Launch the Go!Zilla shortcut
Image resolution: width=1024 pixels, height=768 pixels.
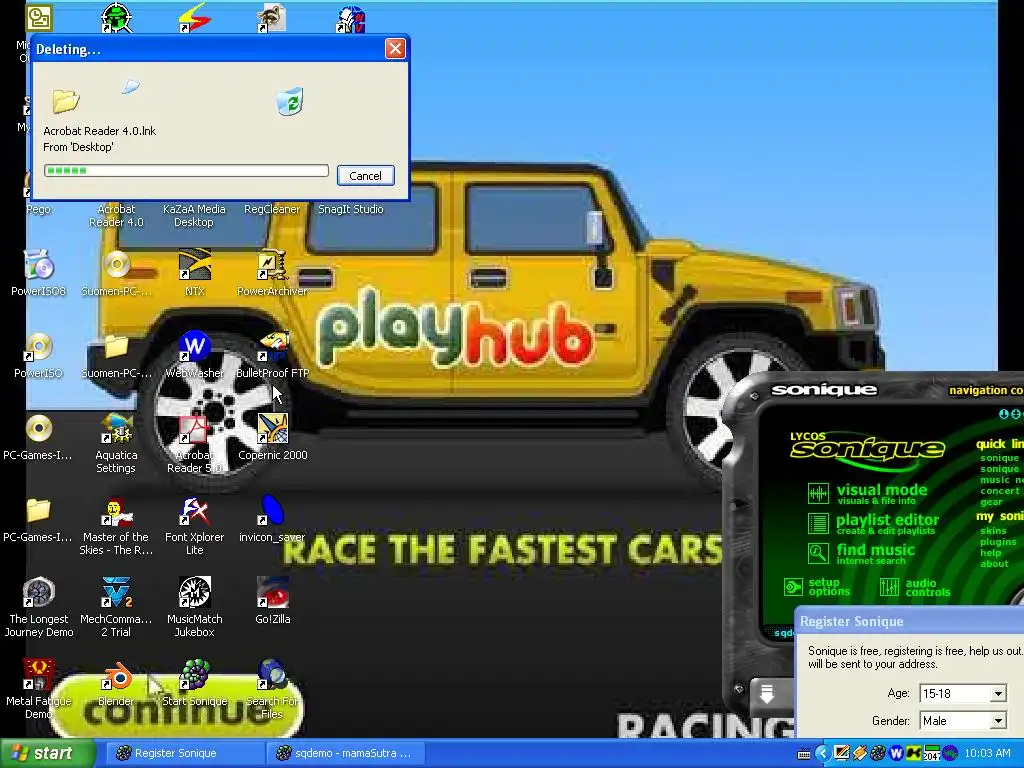[x=272, y=600]
